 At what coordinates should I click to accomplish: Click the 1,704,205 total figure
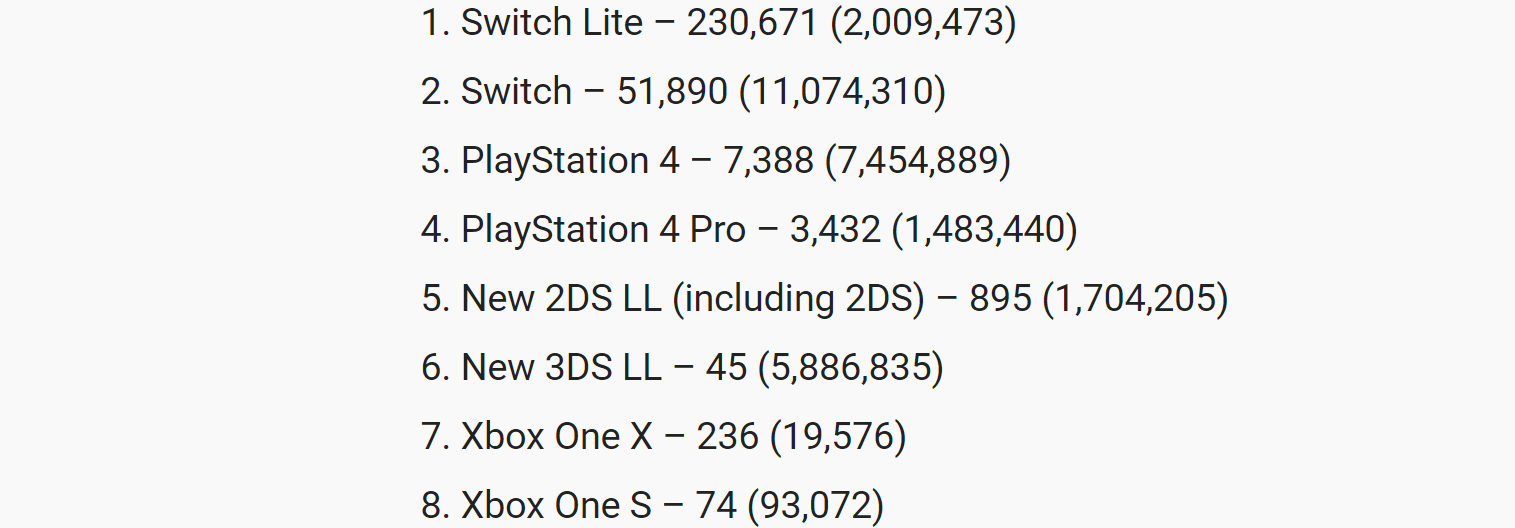point(1135,298)
